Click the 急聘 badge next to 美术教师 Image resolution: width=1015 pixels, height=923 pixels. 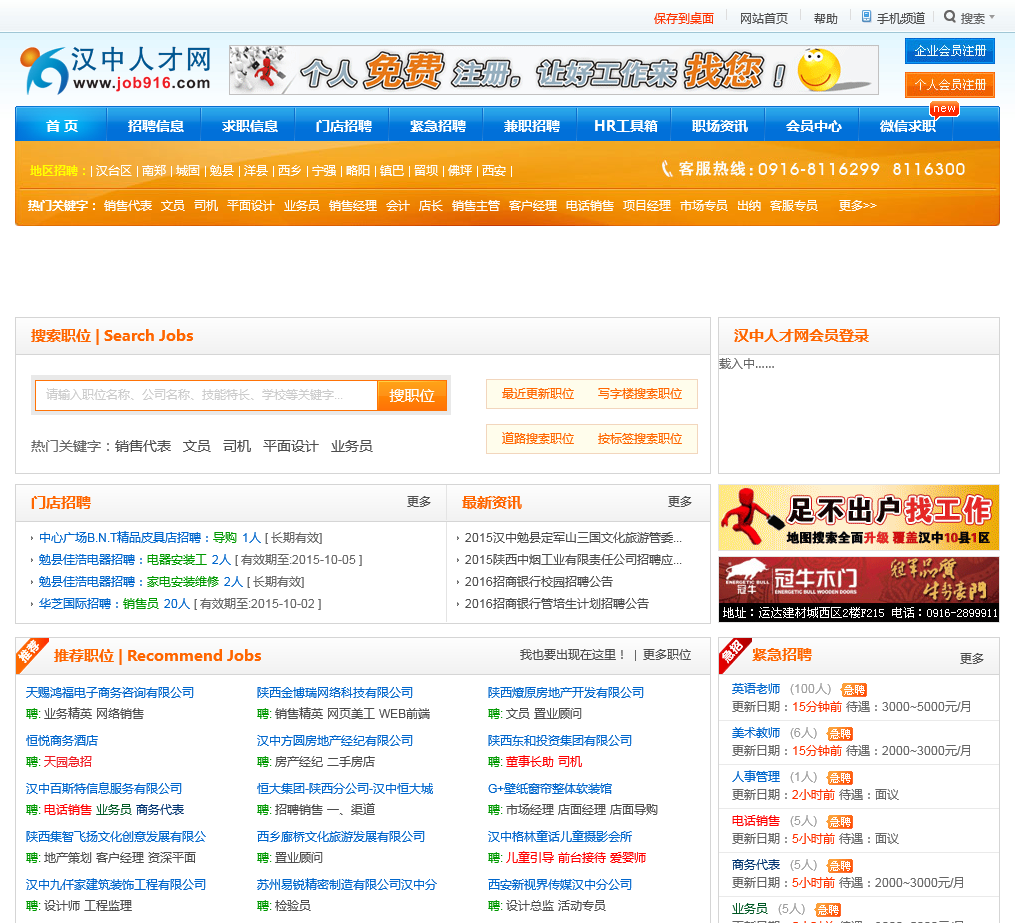click(840, 734)
